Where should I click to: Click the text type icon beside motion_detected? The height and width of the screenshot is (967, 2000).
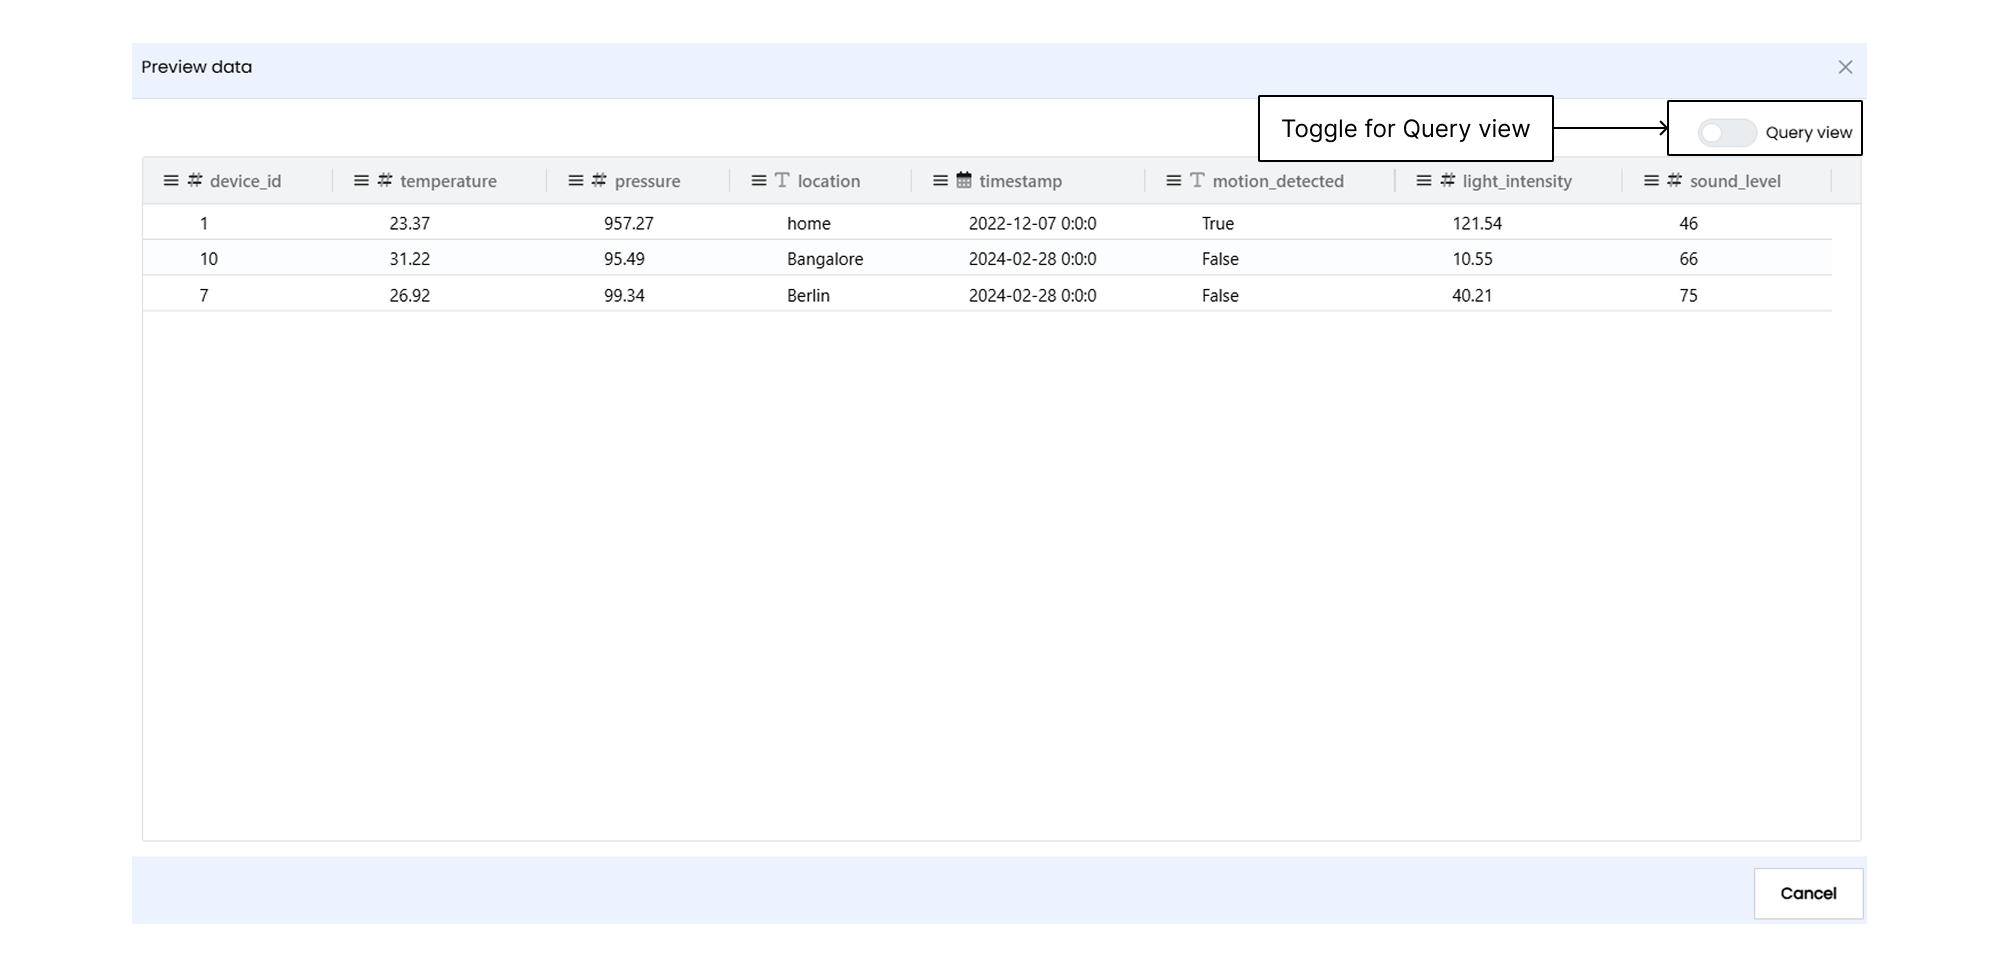tap(1197, 180)
